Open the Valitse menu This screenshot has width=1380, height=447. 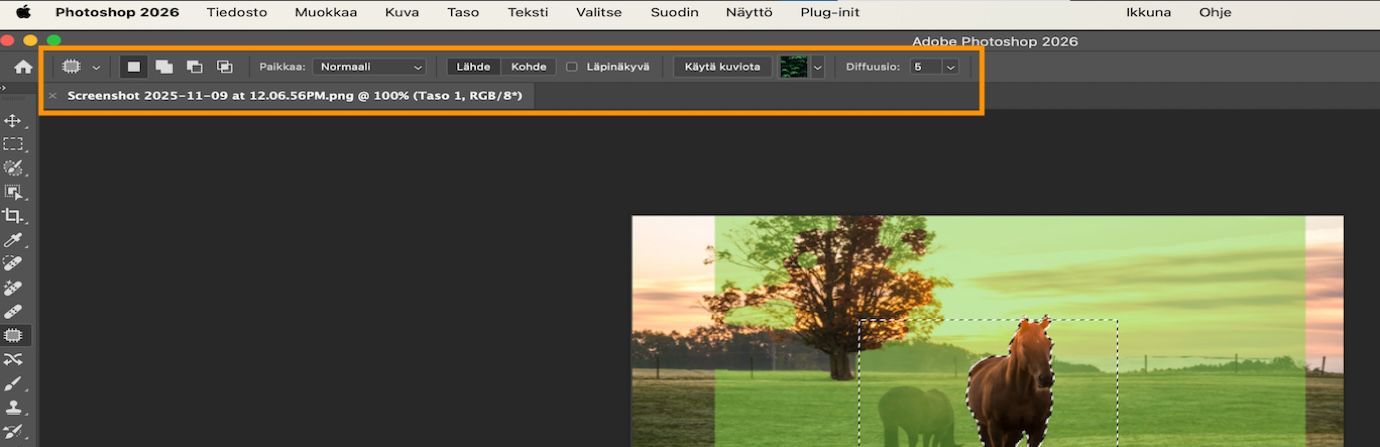click(599, 12)
